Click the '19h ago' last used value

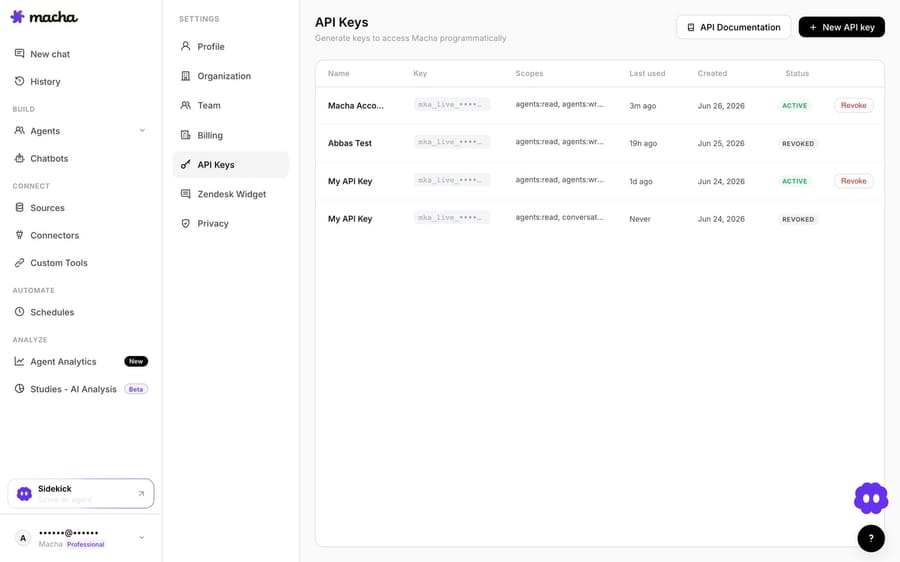pos(643,144)
